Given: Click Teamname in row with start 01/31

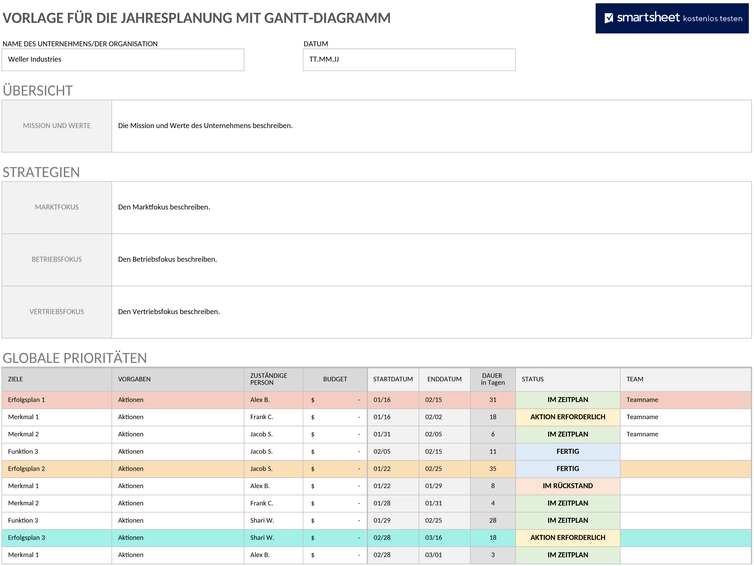Looking at the screenshot, I should tap(642, 435).
